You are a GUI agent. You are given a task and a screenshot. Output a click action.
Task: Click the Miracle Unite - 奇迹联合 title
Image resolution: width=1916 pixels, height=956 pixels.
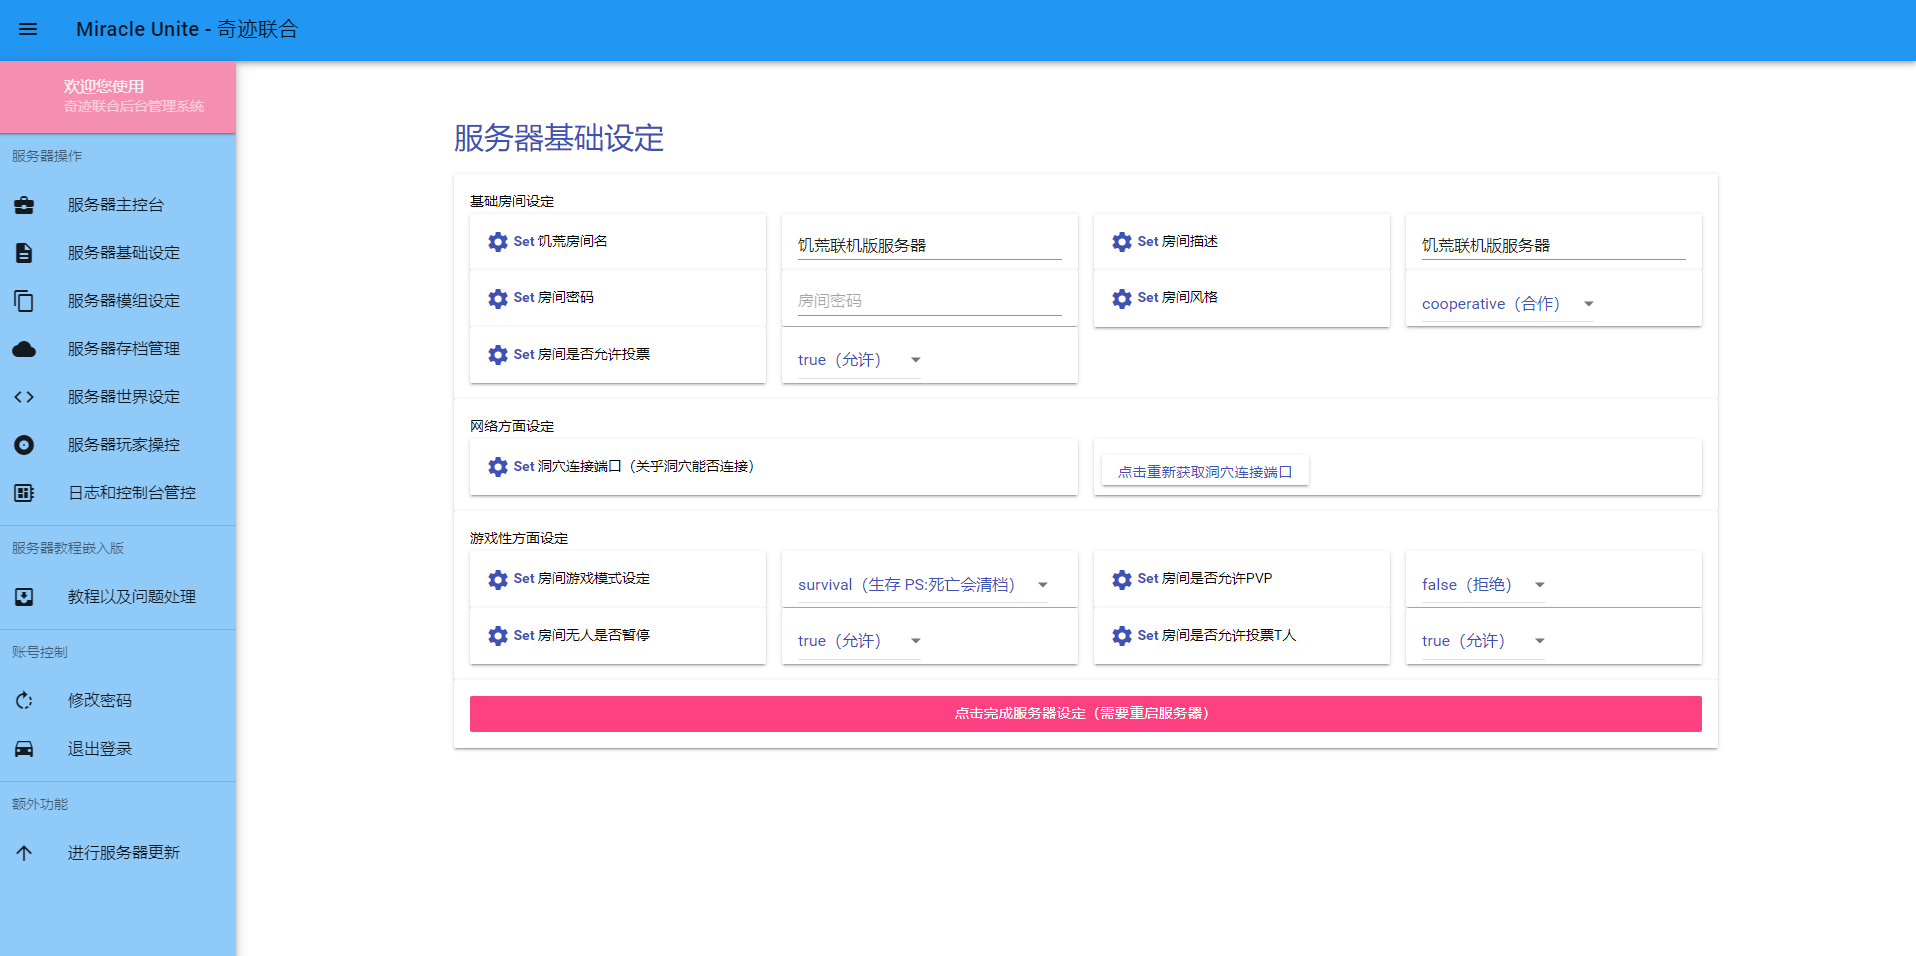pyautogui.click(x=187, y=29)
